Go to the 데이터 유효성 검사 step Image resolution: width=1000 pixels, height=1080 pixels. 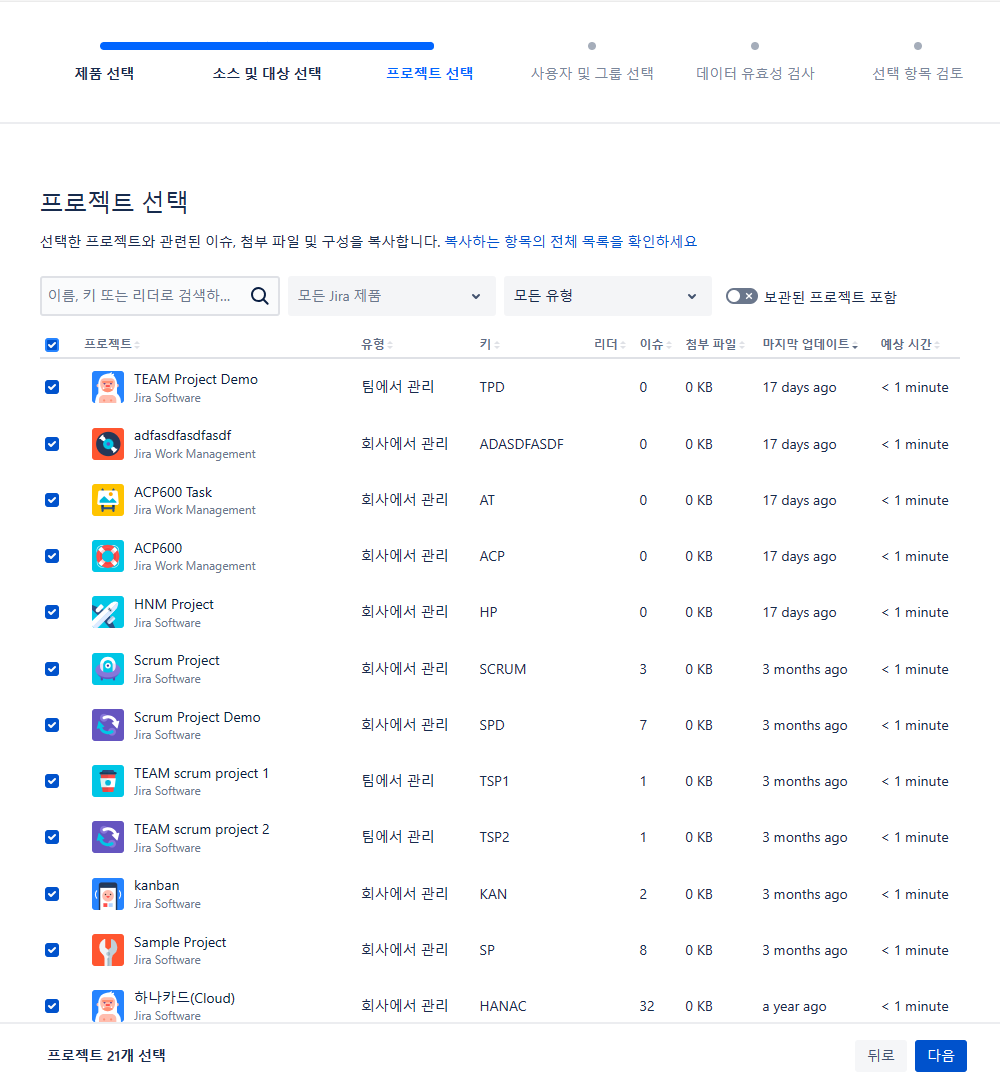(755, 73)
